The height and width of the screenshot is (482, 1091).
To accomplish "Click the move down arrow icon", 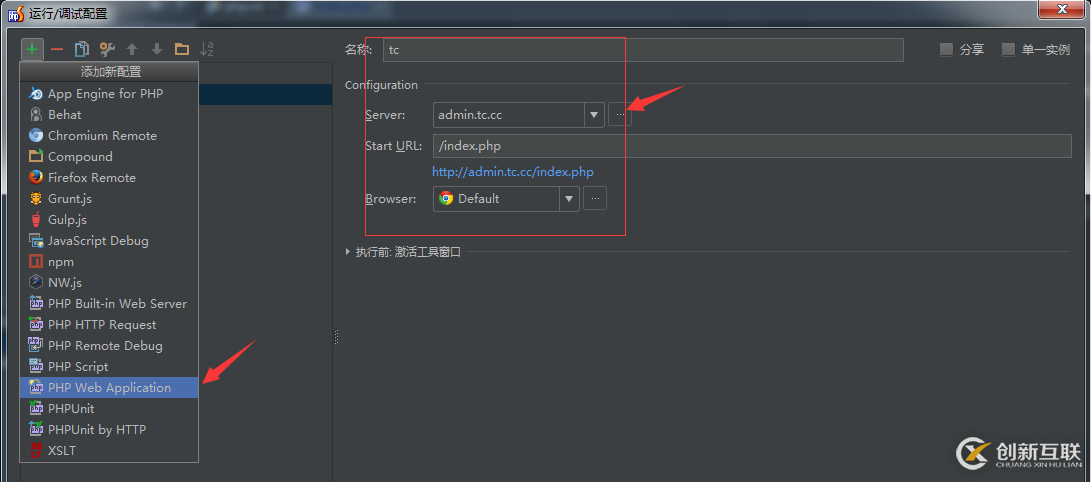I will 157,49.
